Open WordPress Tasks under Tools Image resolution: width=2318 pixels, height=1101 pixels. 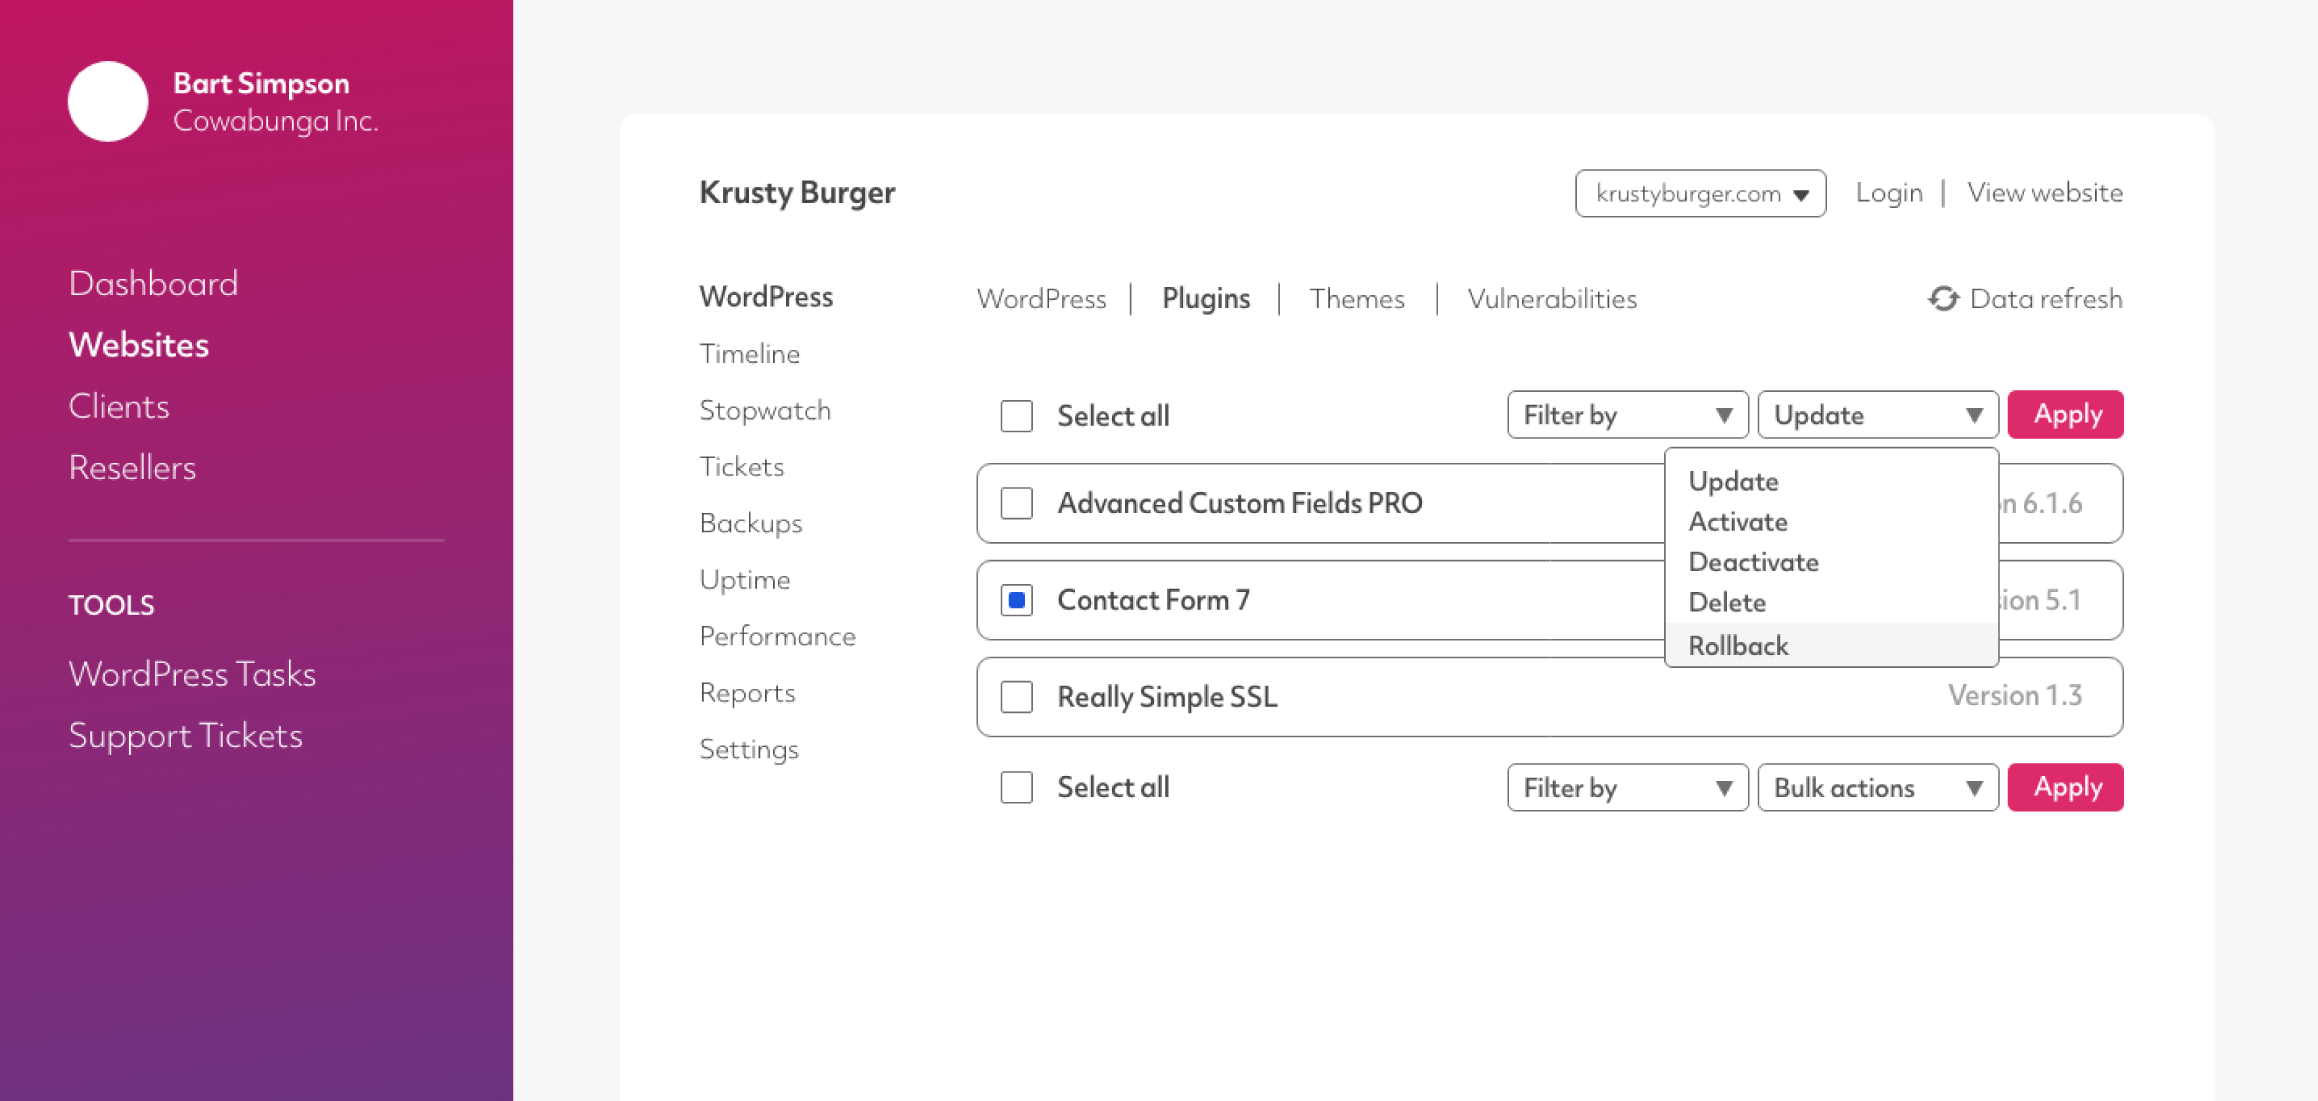pyautogui.click(x=192, y=674)
